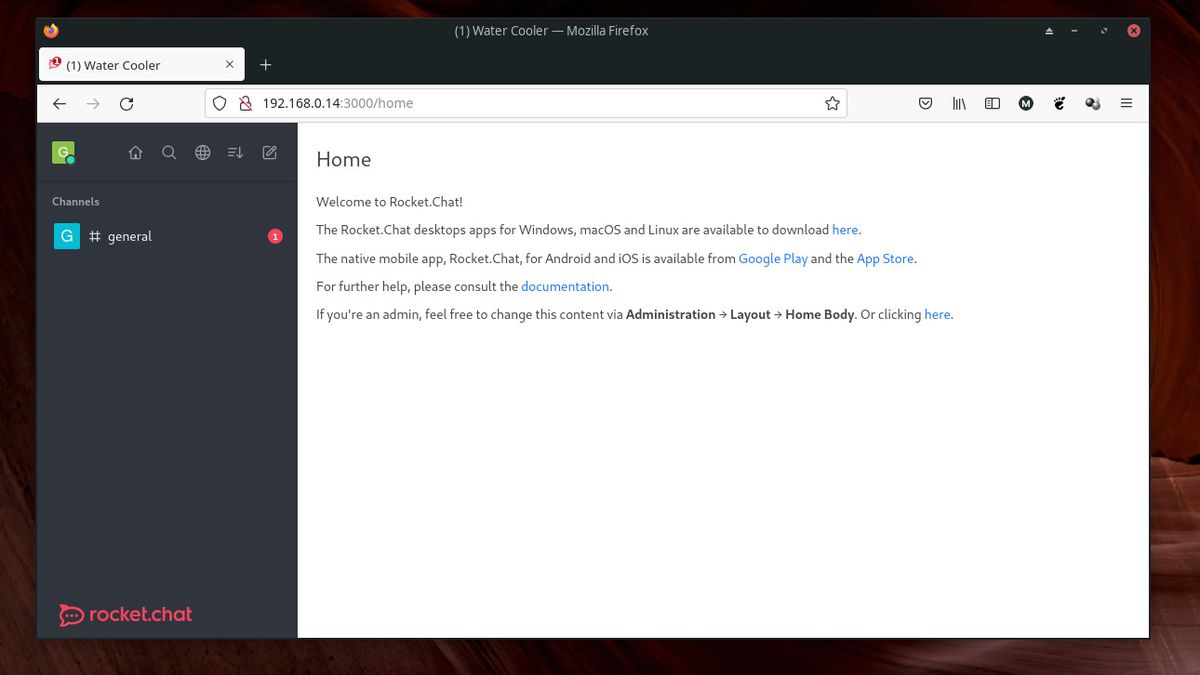Open the Firefox Library

pyautogui.click(x=959, y=103)
